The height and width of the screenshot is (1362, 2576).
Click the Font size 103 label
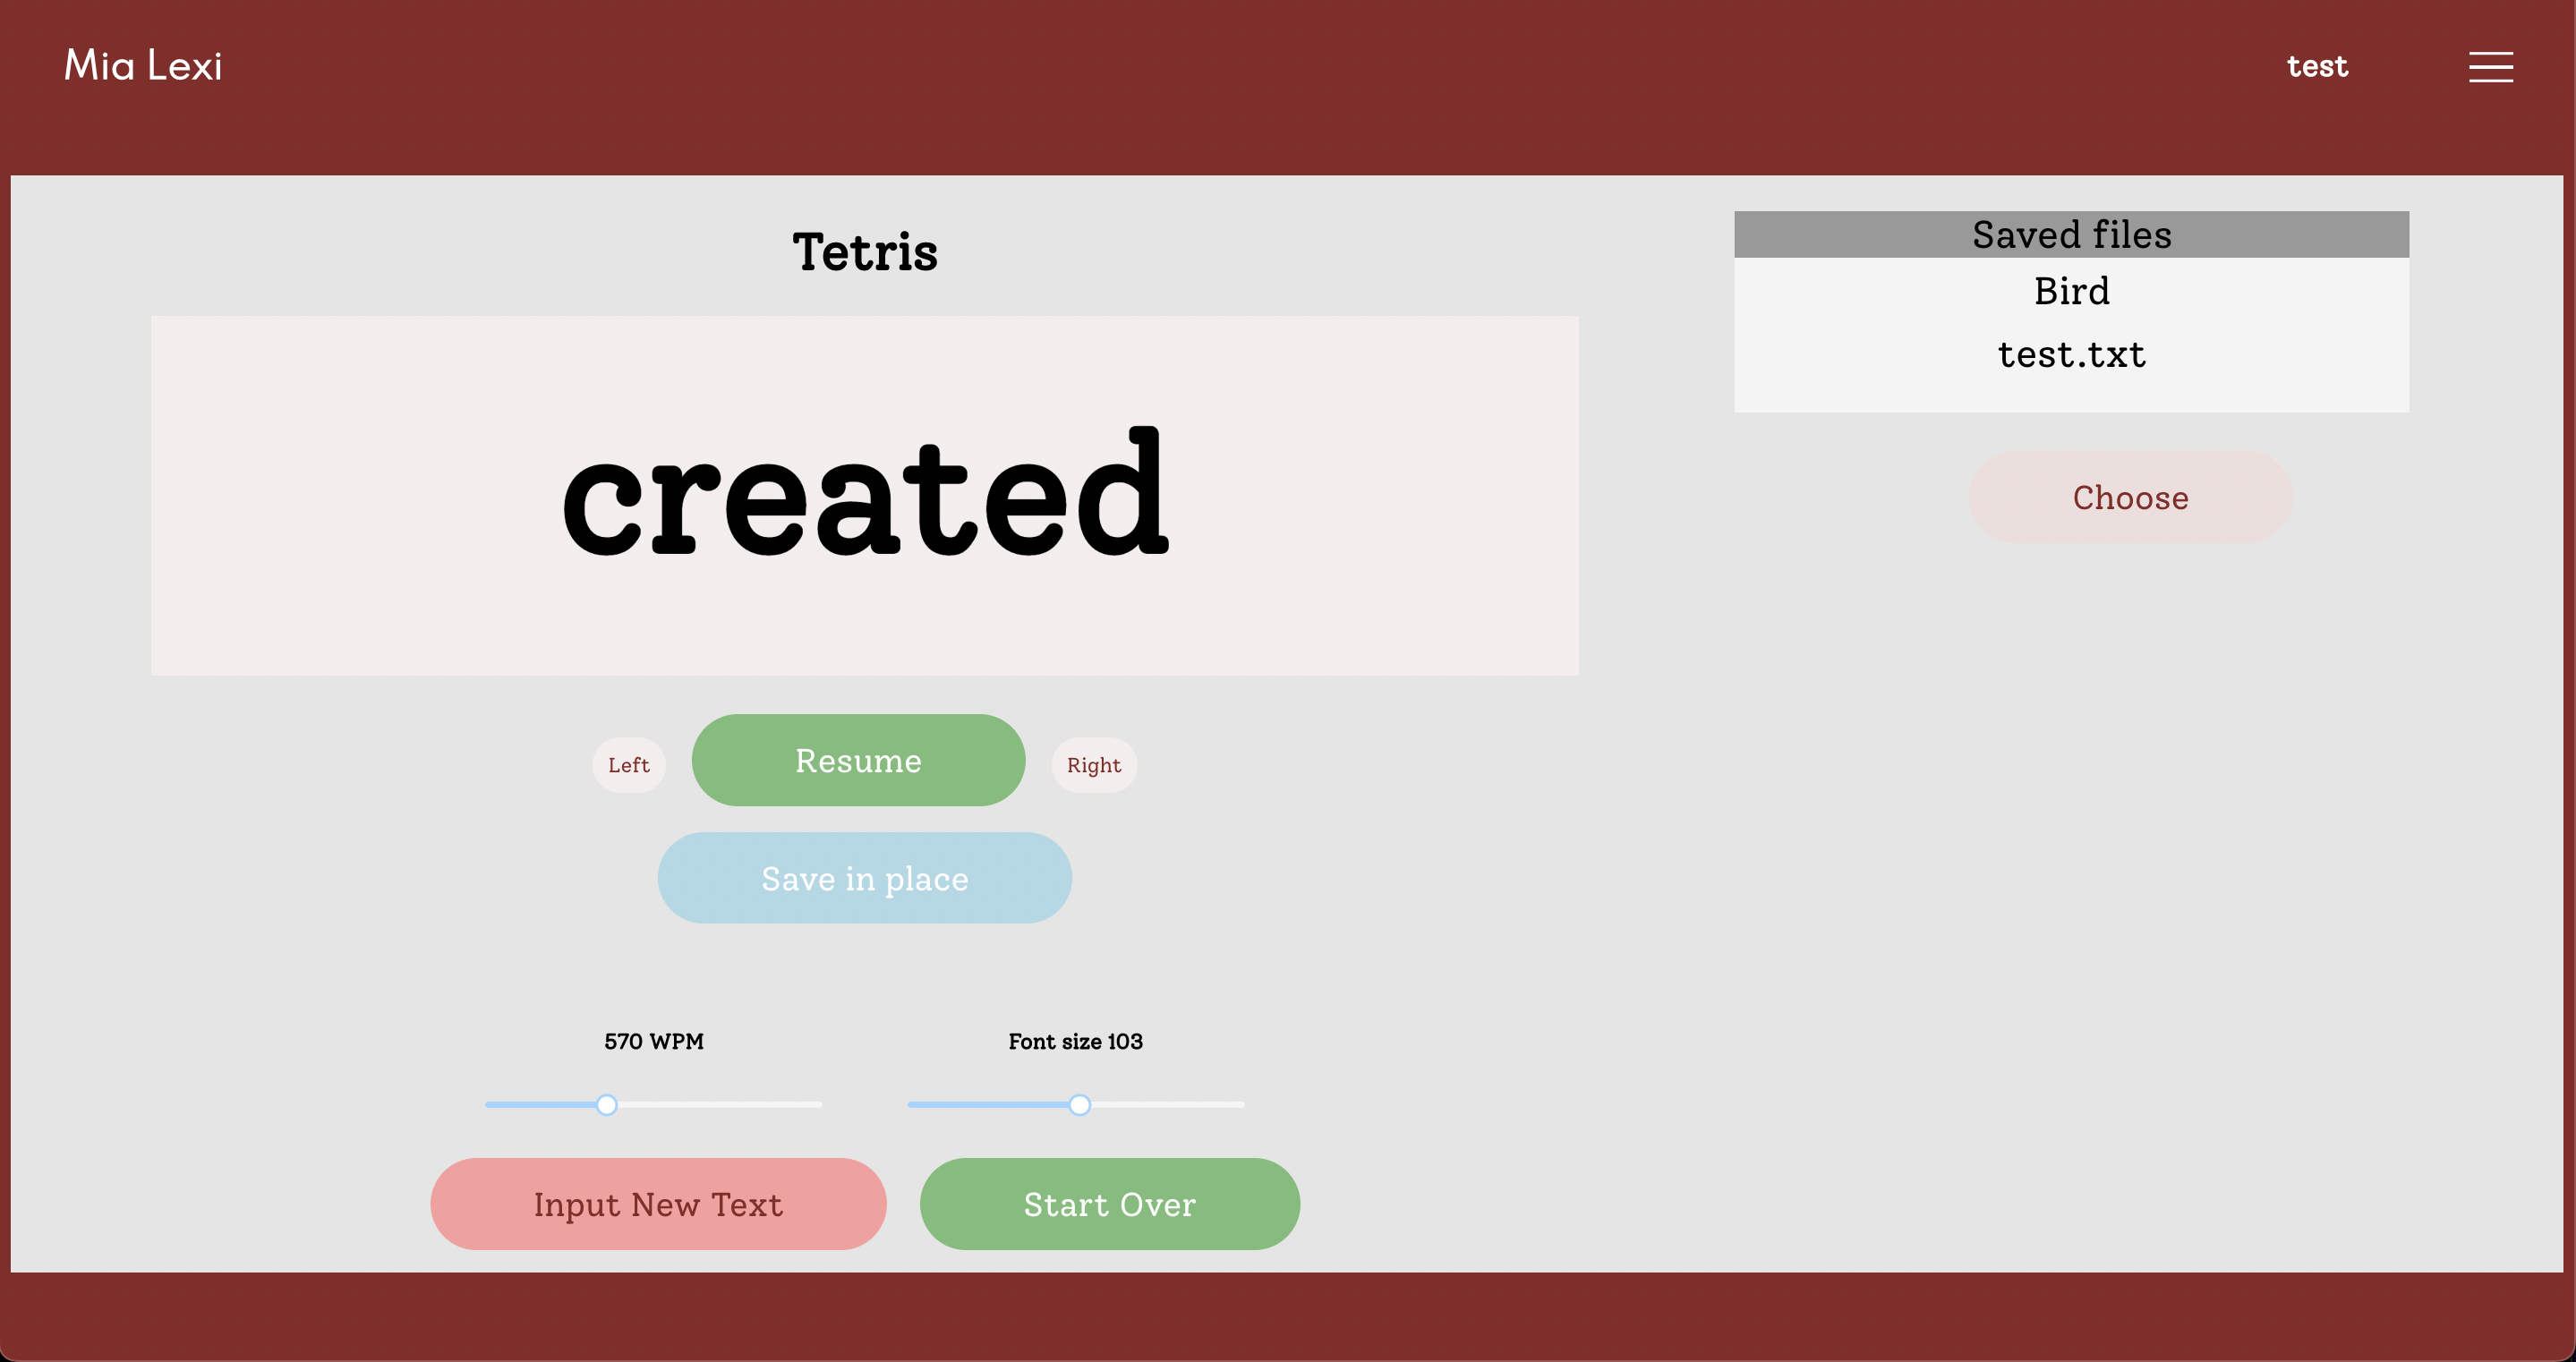coord(1076,1041)
